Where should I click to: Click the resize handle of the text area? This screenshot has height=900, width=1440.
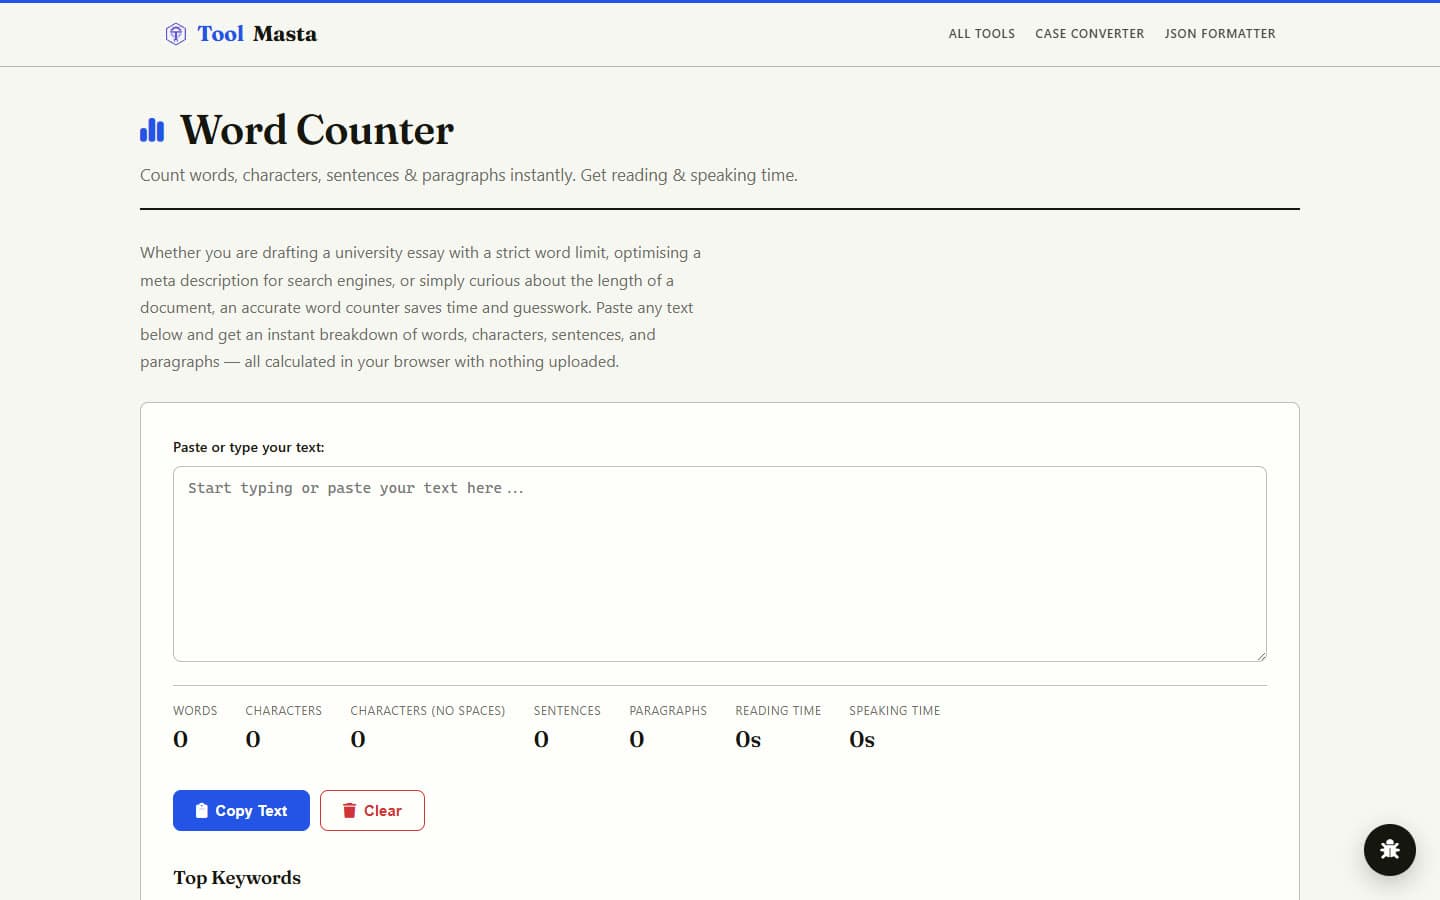coord(1261,656)
